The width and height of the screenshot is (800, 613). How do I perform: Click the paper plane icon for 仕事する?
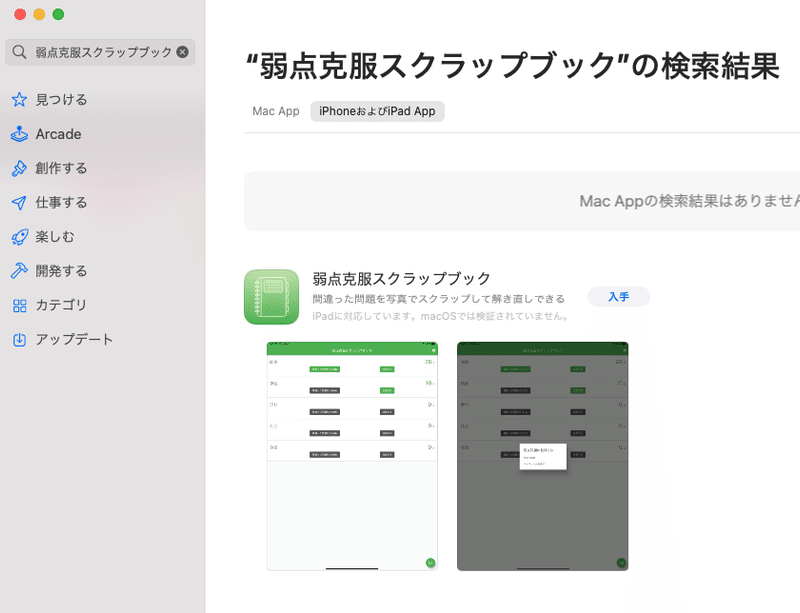(19, 203)
